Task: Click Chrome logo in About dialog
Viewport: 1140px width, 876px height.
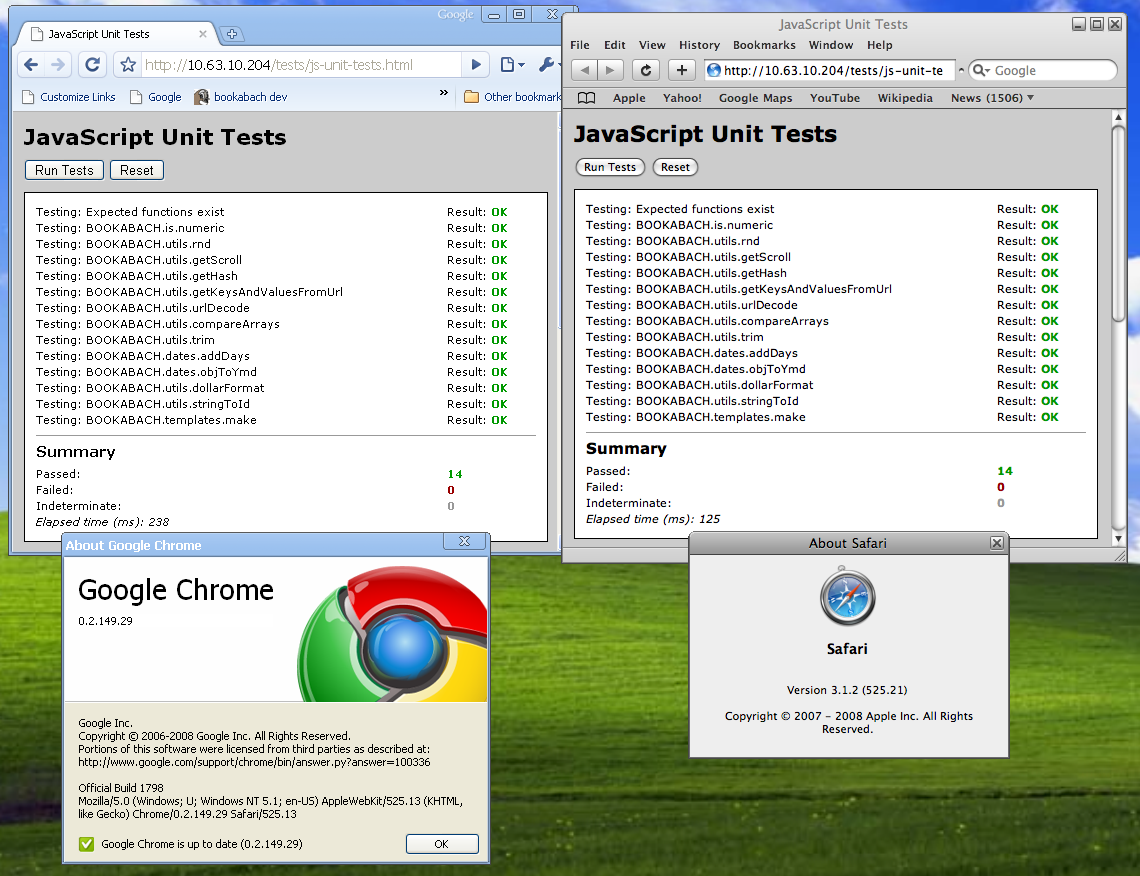Action: coord(393,634)
